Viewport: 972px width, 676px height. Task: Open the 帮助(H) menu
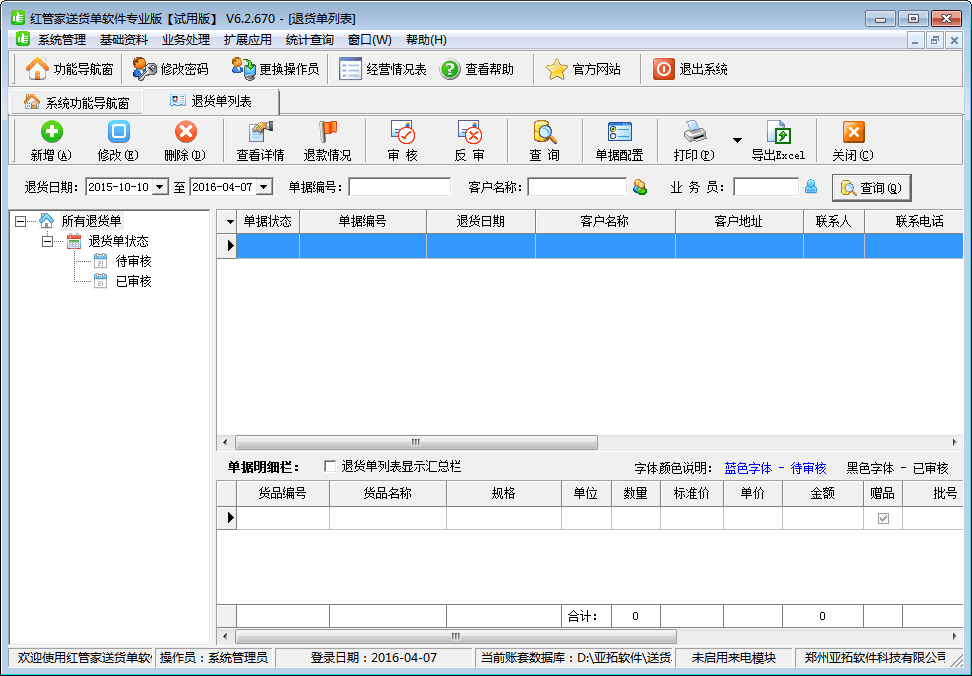click(x=426, y=40)
